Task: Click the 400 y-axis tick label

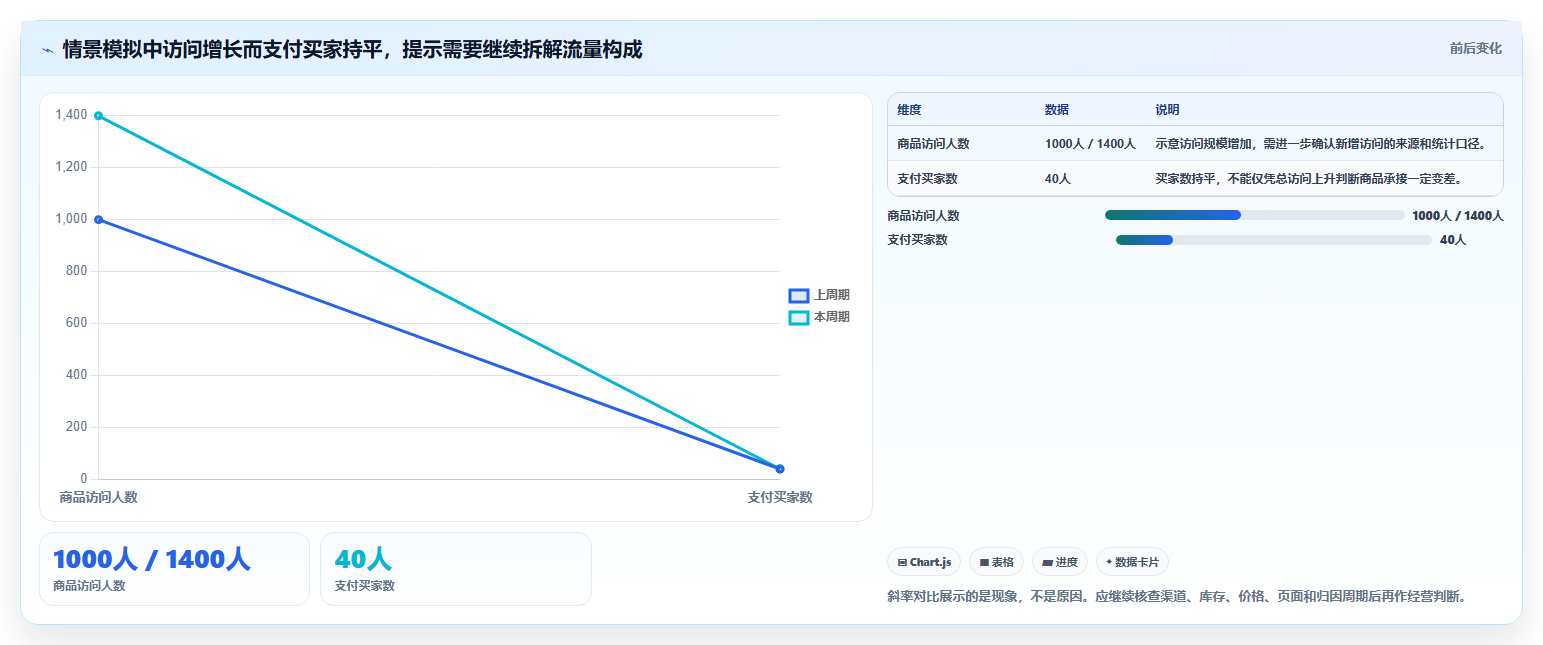Action: 77,375
